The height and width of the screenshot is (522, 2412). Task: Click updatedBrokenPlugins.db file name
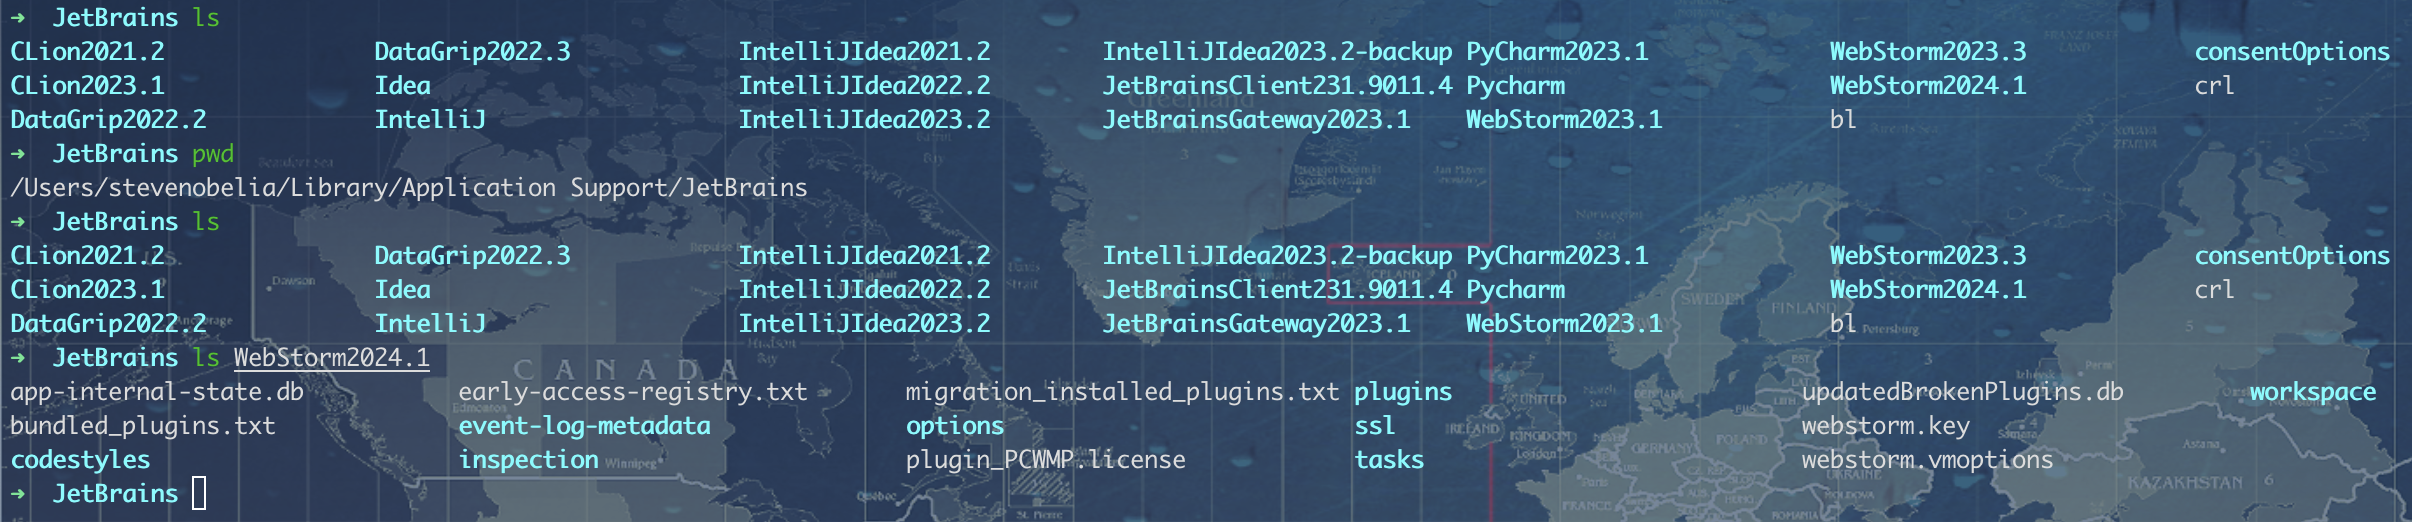(x=1962, y=392)
